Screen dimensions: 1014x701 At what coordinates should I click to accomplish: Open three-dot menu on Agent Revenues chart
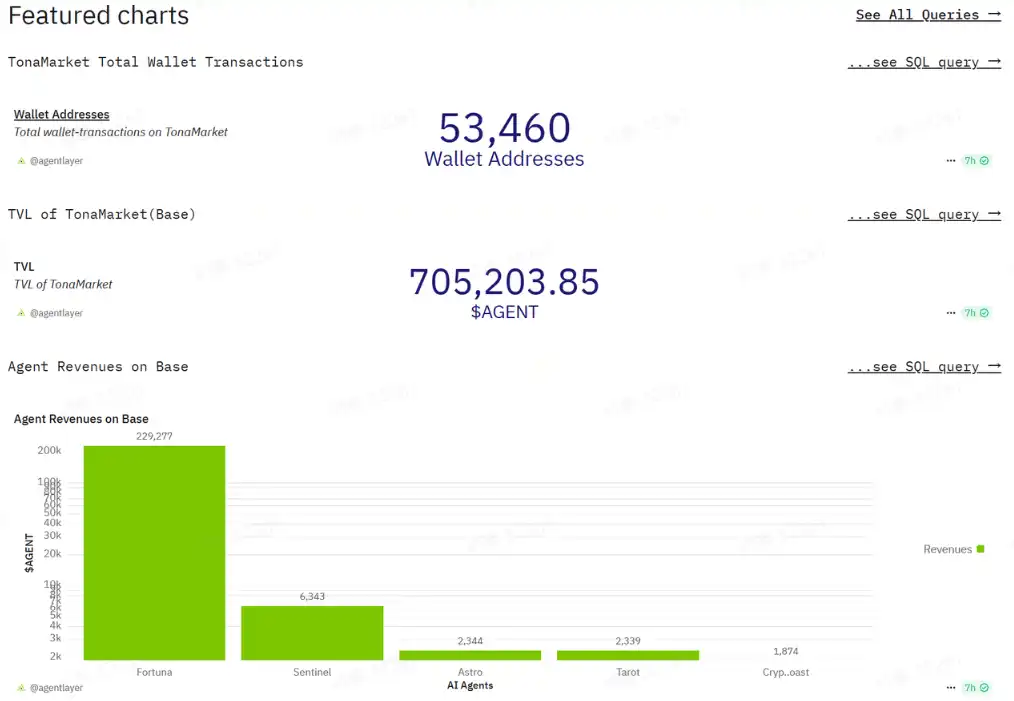(x=951, y=688)
